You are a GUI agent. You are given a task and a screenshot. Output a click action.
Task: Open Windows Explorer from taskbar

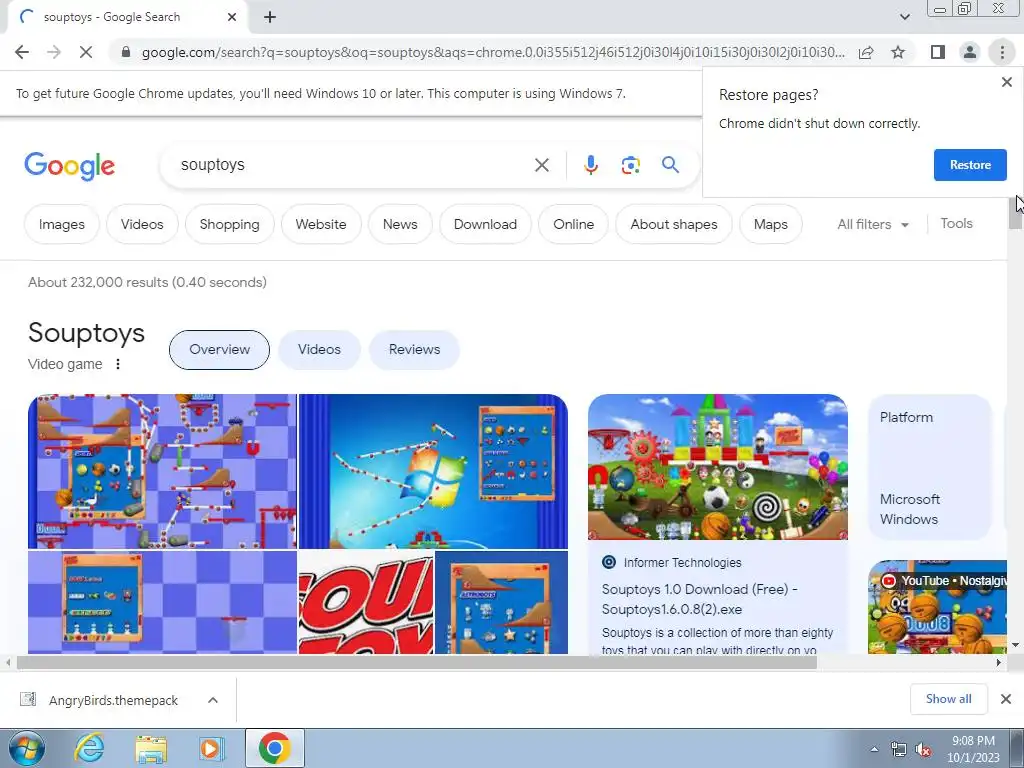(151, 748)
